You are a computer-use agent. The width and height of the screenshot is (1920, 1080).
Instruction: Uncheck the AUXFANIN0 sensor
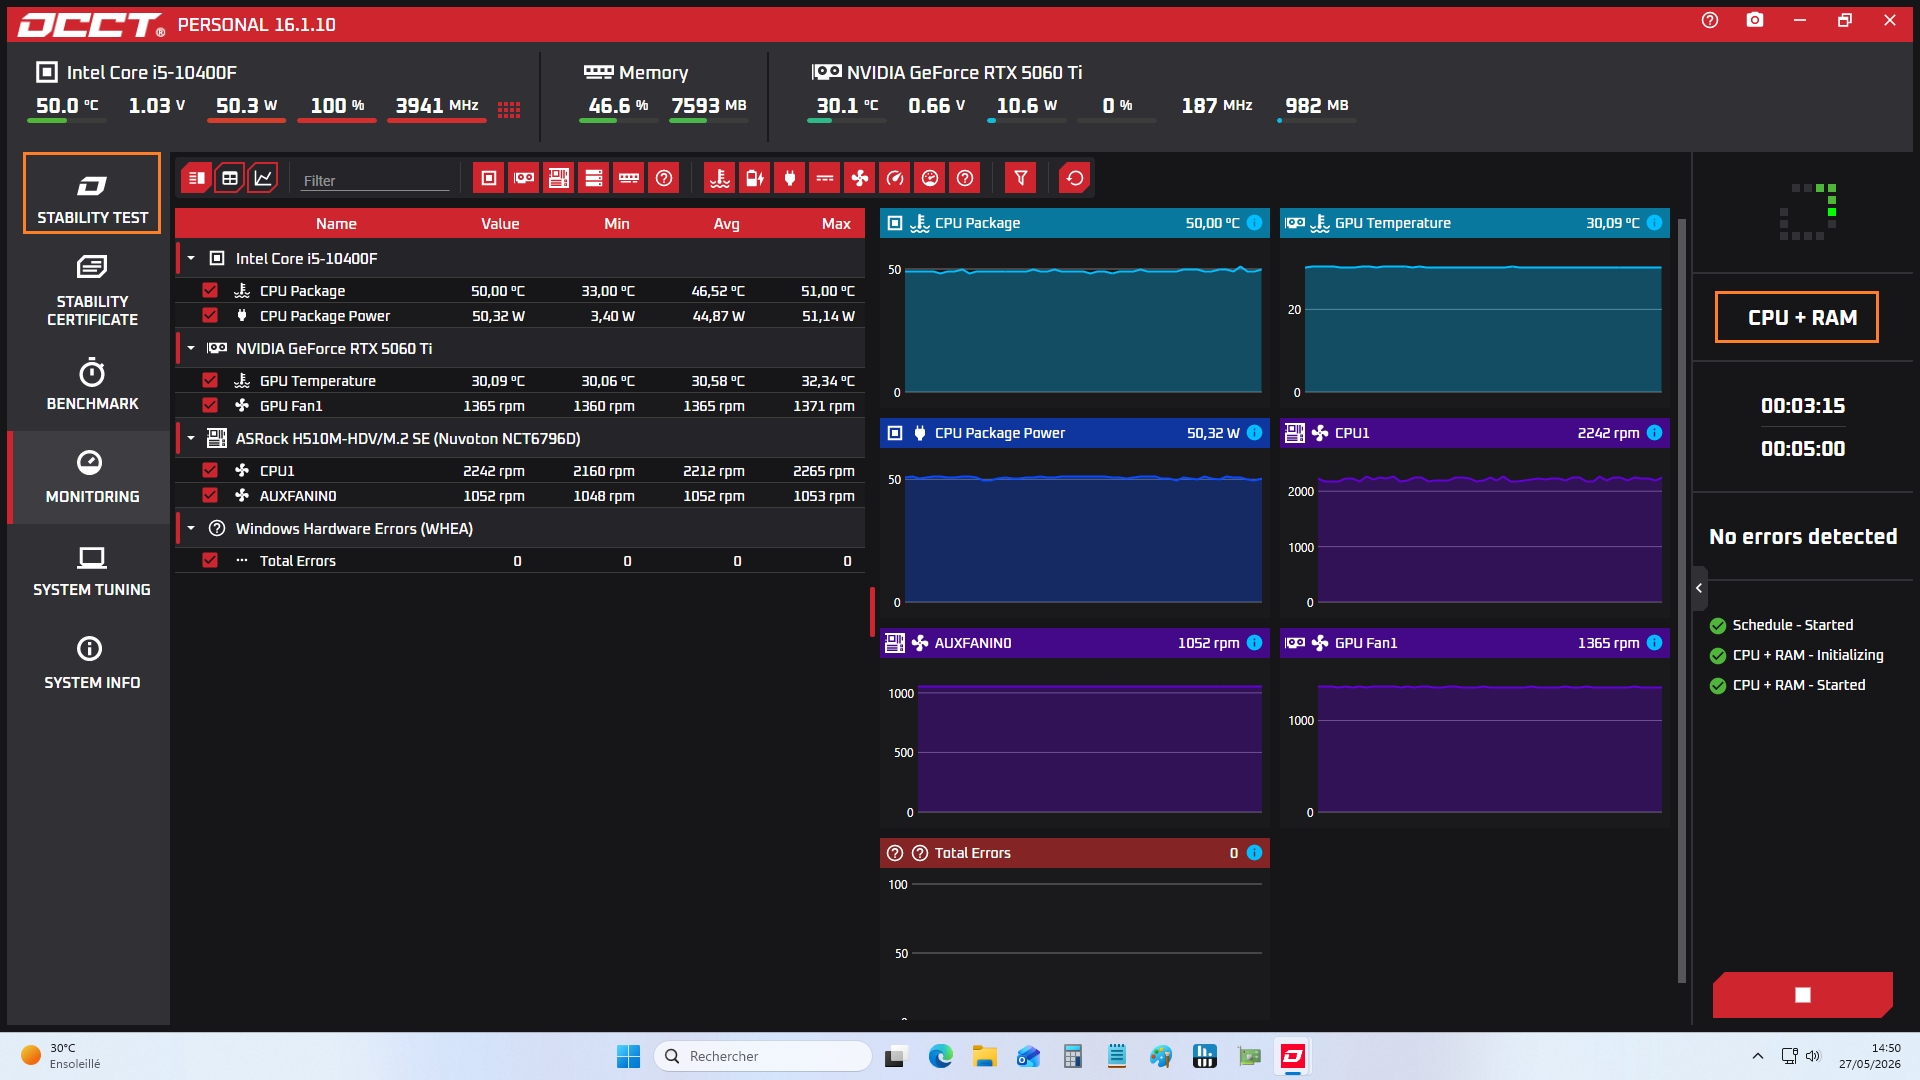pyautogui.click(x=210, y=495)
